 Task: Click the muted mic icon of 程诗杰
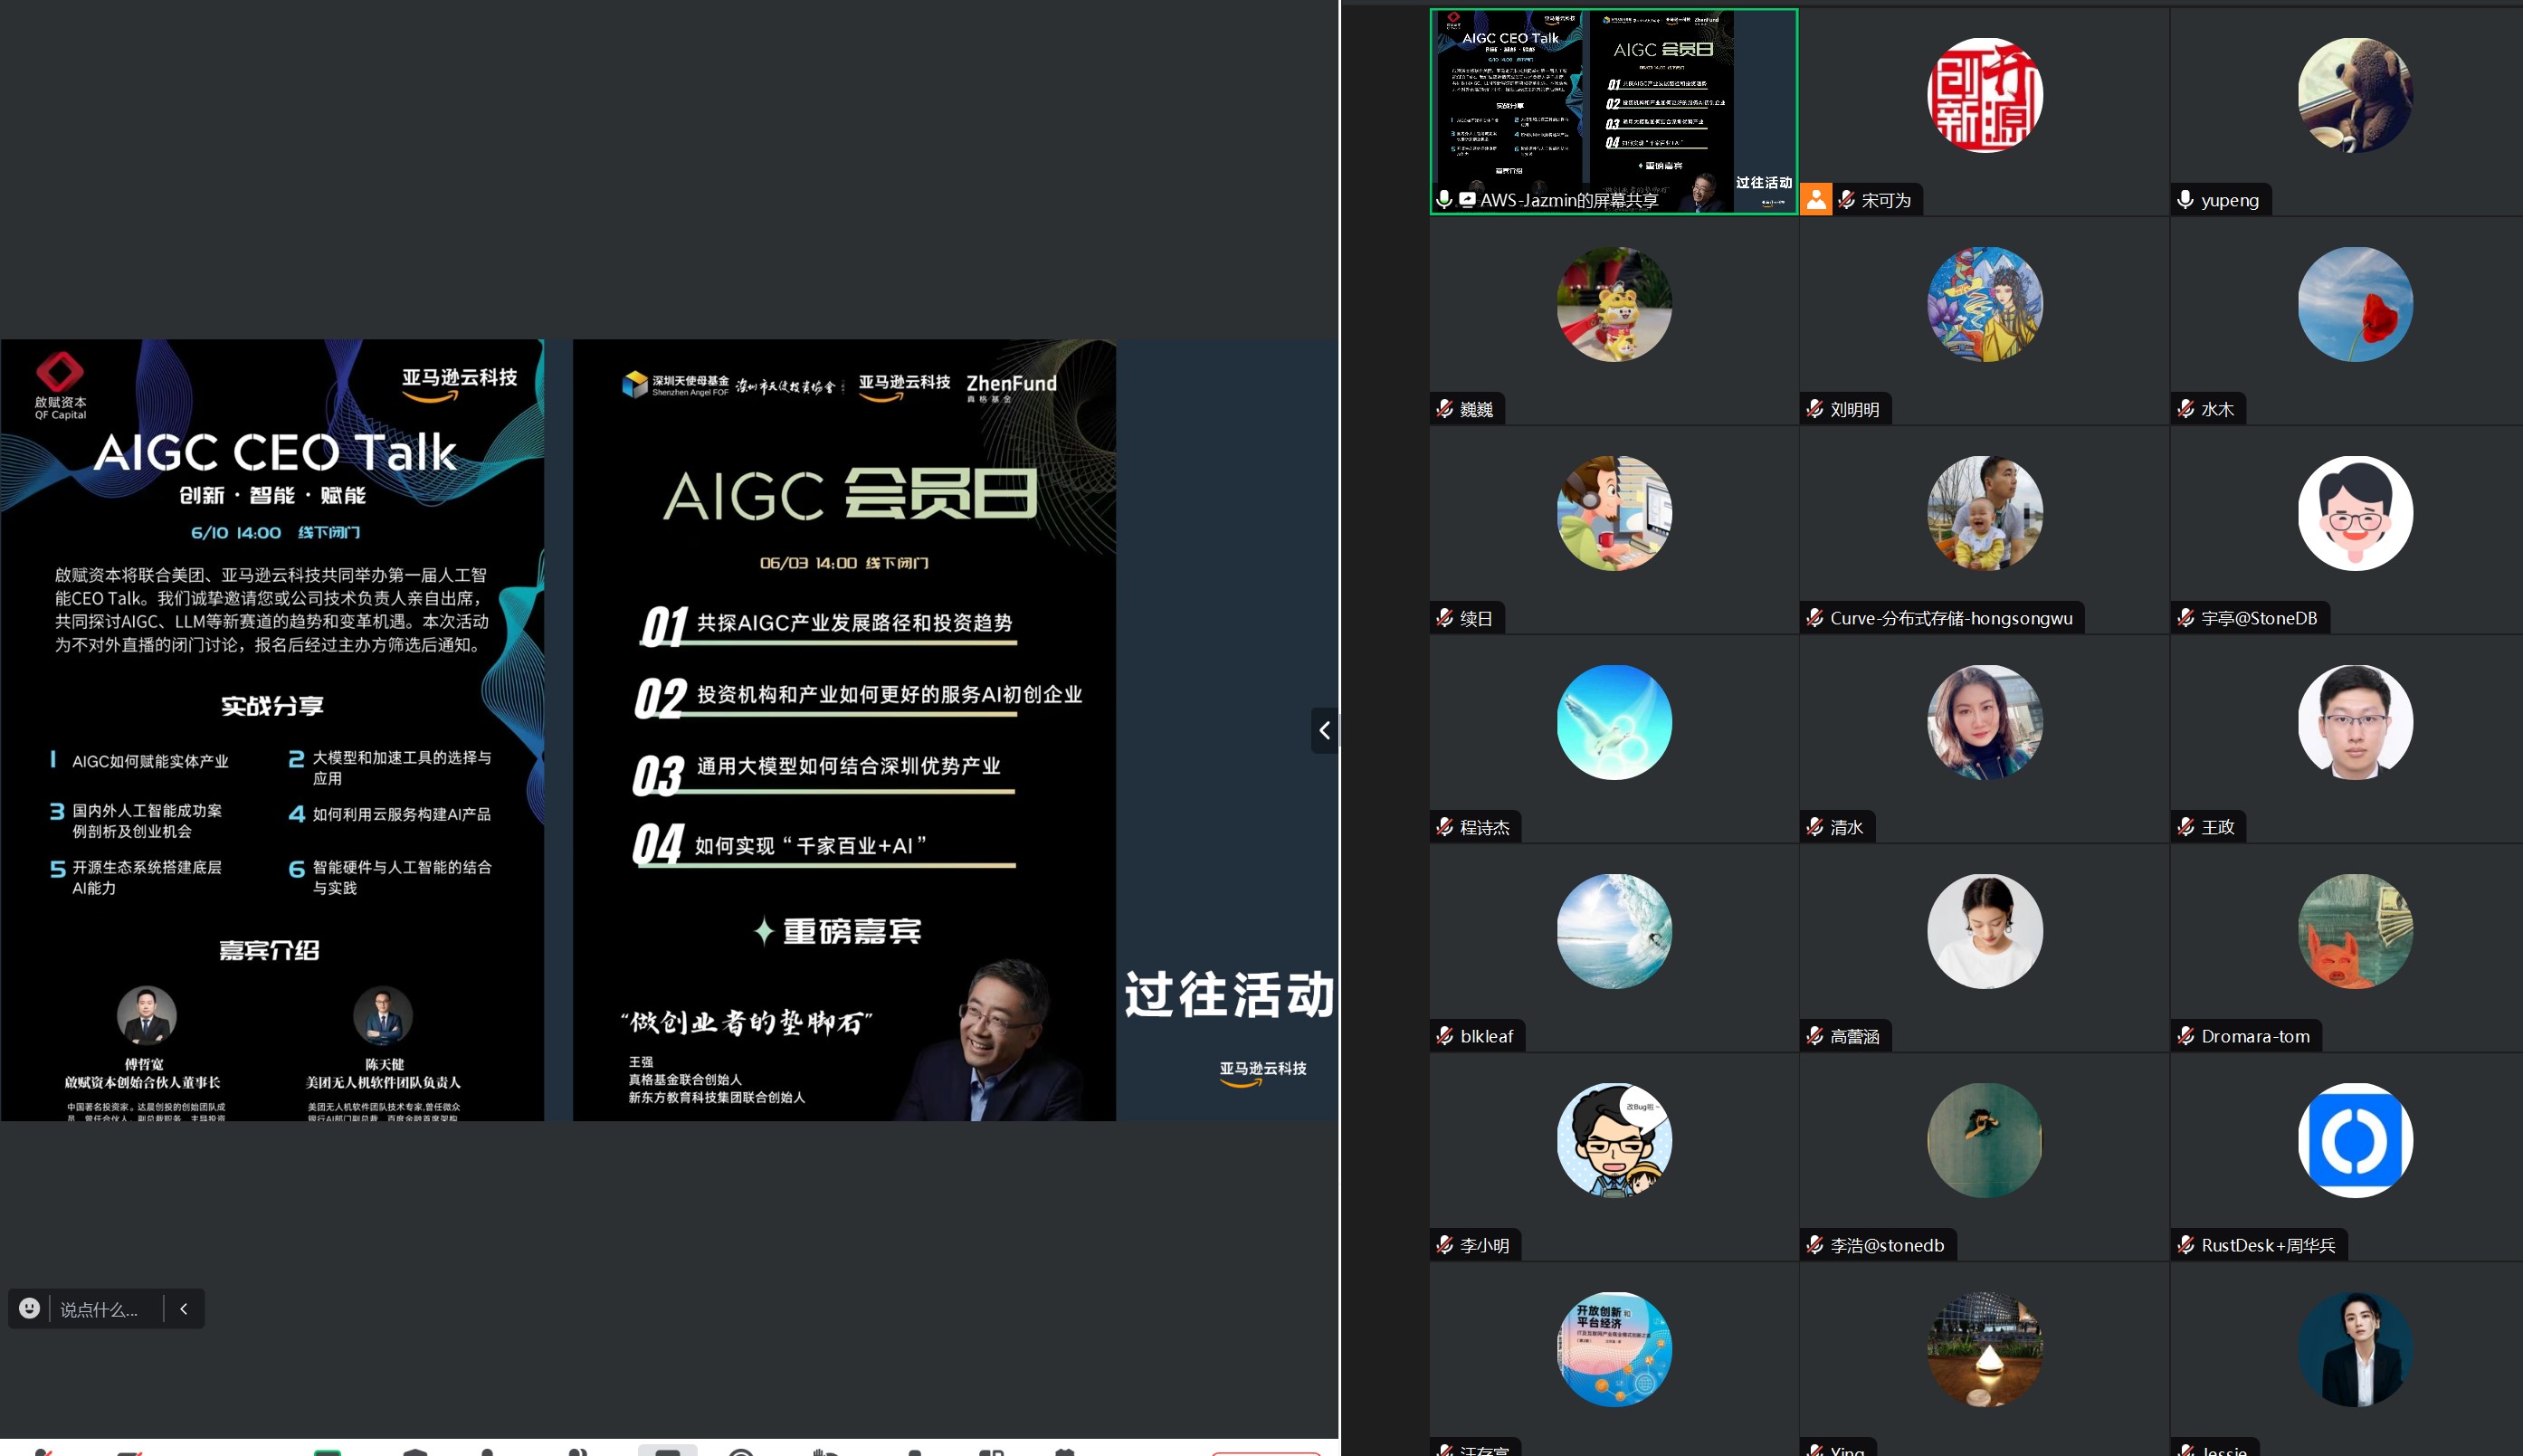point(1445,827)
